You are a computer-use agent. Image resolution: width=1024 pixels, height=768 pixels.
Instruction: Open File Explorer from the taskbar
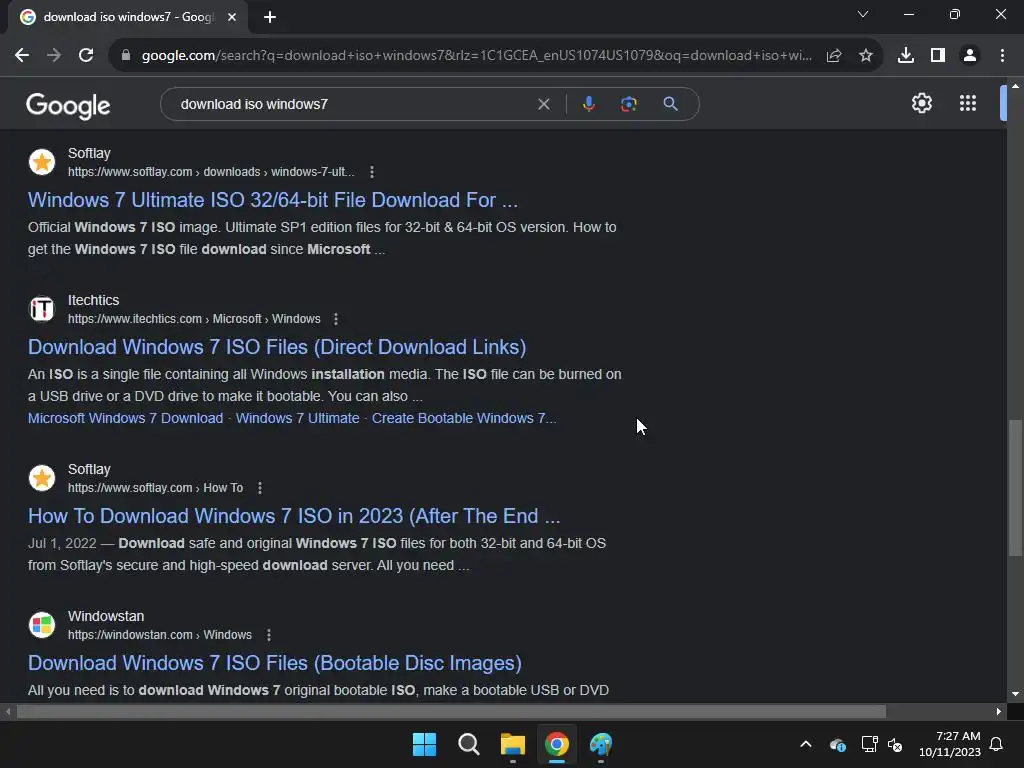(x=513, y=744)
